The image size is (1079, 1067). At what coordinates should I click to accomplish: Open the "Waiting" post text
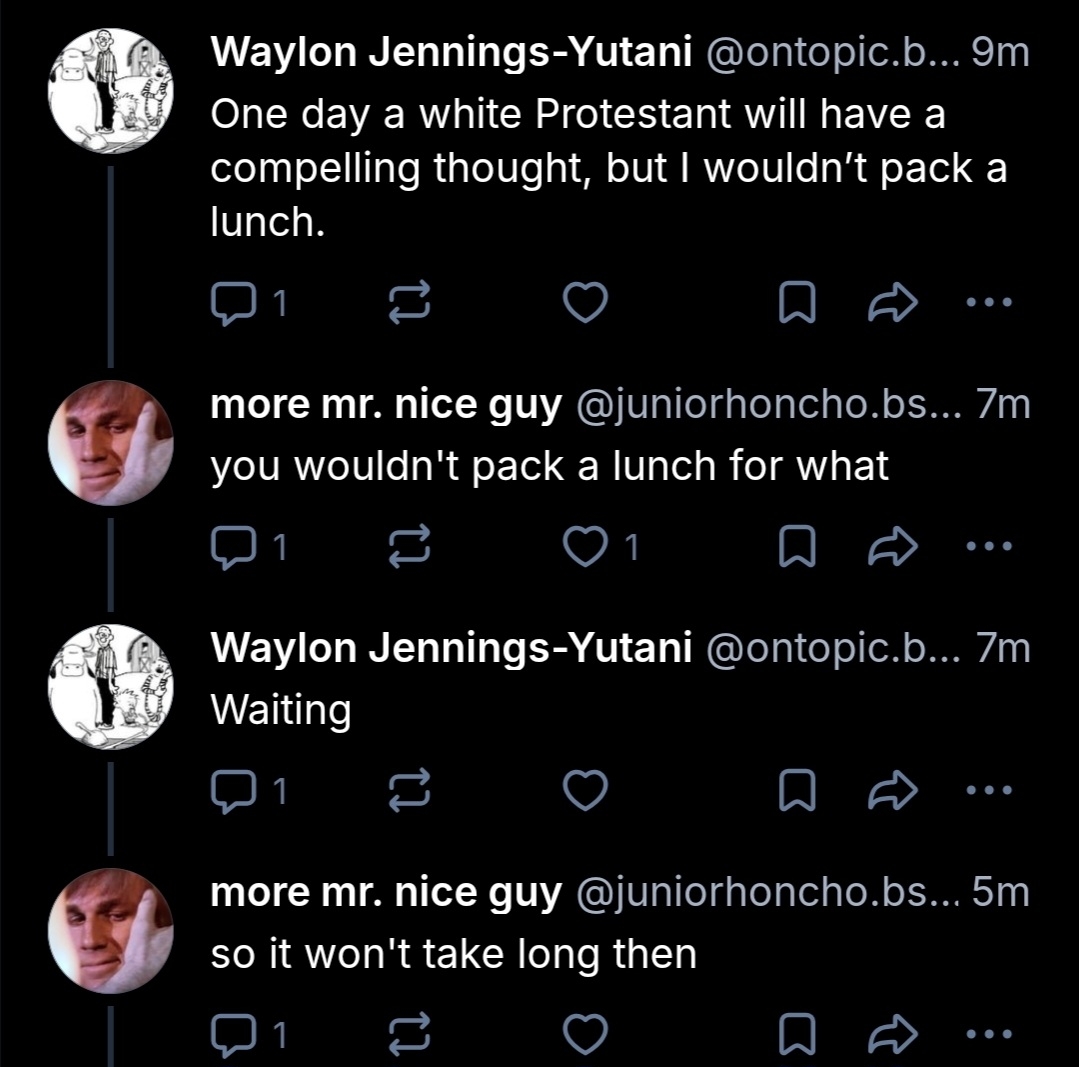[281, 710]
